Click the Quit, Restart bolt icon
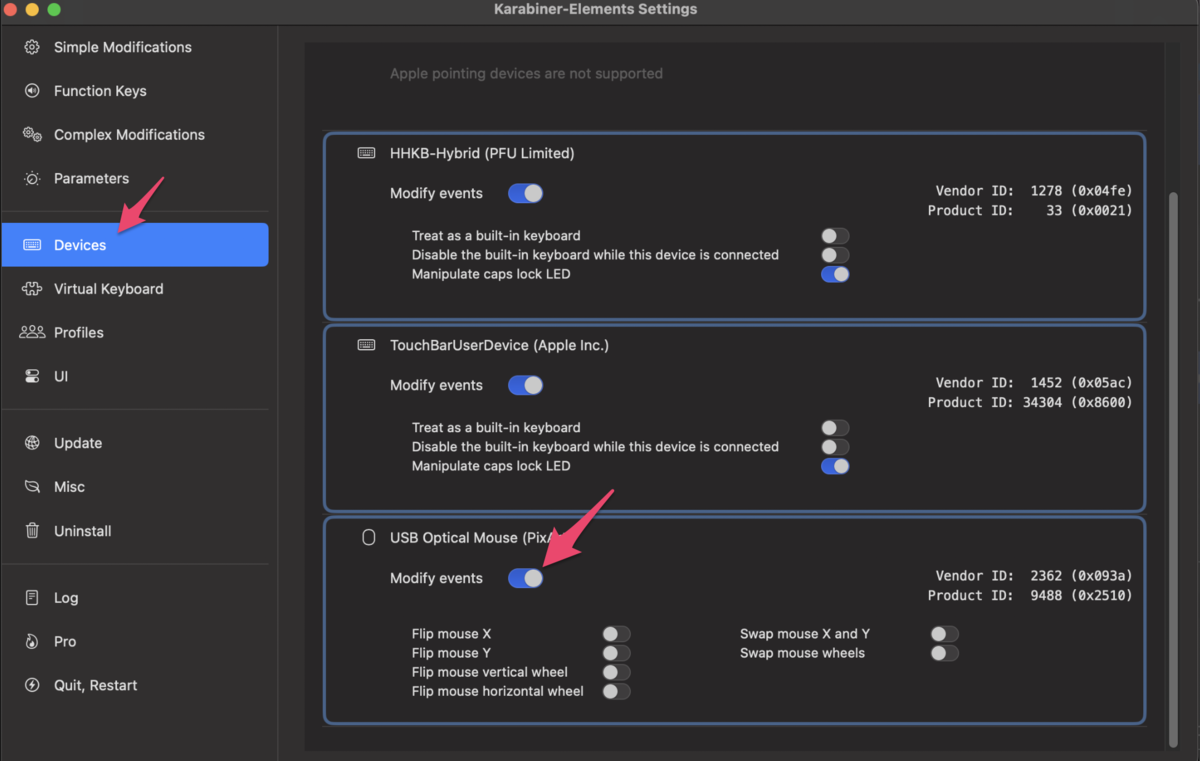The width and height of the screenshot is (1200, 761). 32,686
